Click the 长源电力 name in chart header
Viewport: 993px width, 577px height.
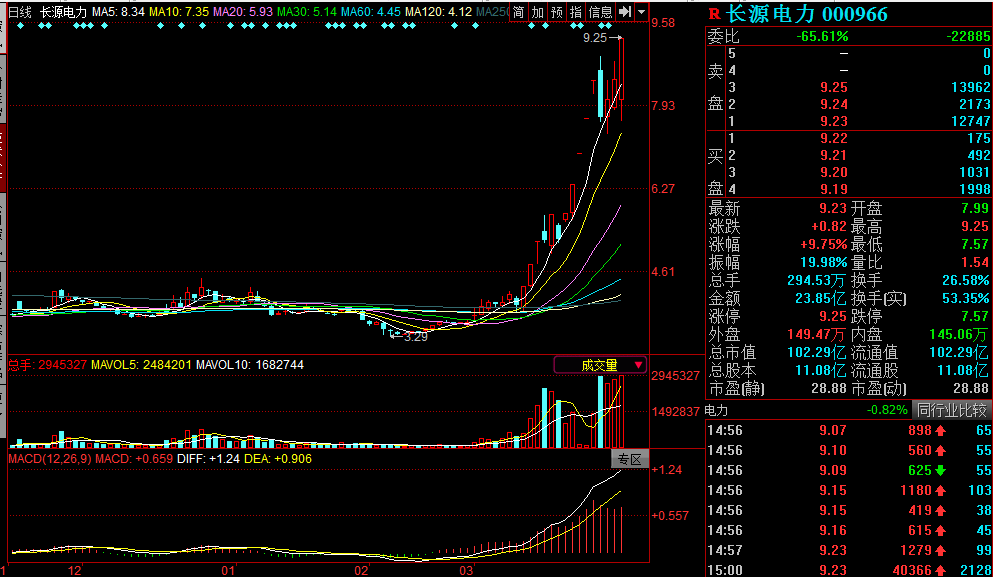pos(63,12)
